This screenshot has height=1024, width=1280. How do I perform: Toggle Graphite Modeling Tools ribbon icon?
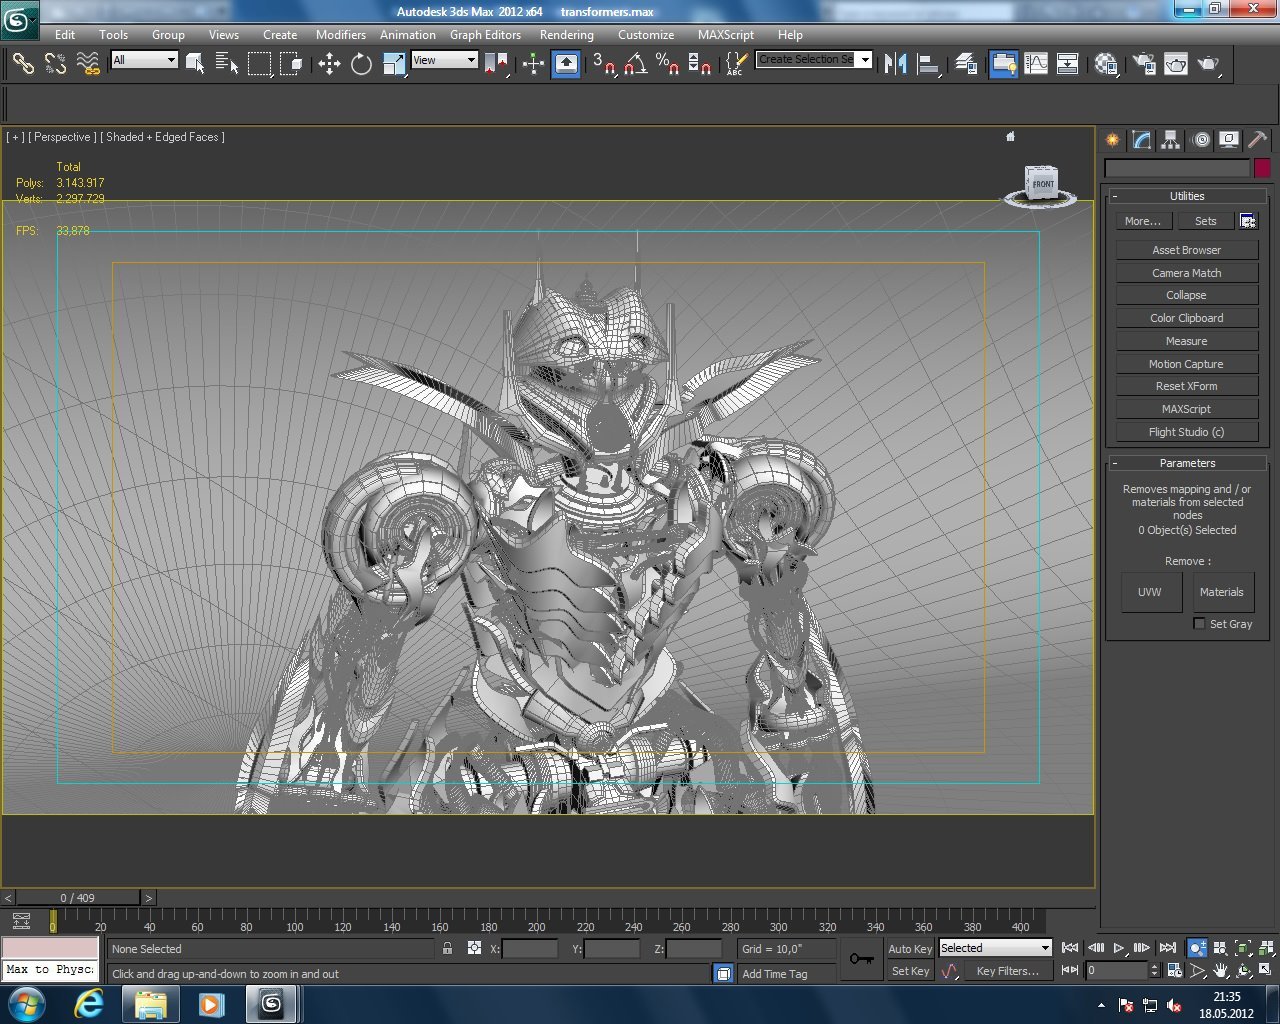point(1003,64)
